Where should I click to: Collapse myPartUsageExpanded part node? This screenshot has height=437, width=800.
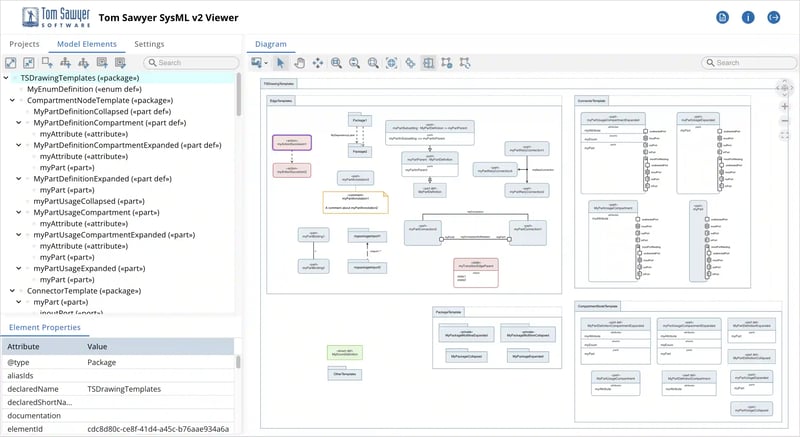[x=19, y=269]
